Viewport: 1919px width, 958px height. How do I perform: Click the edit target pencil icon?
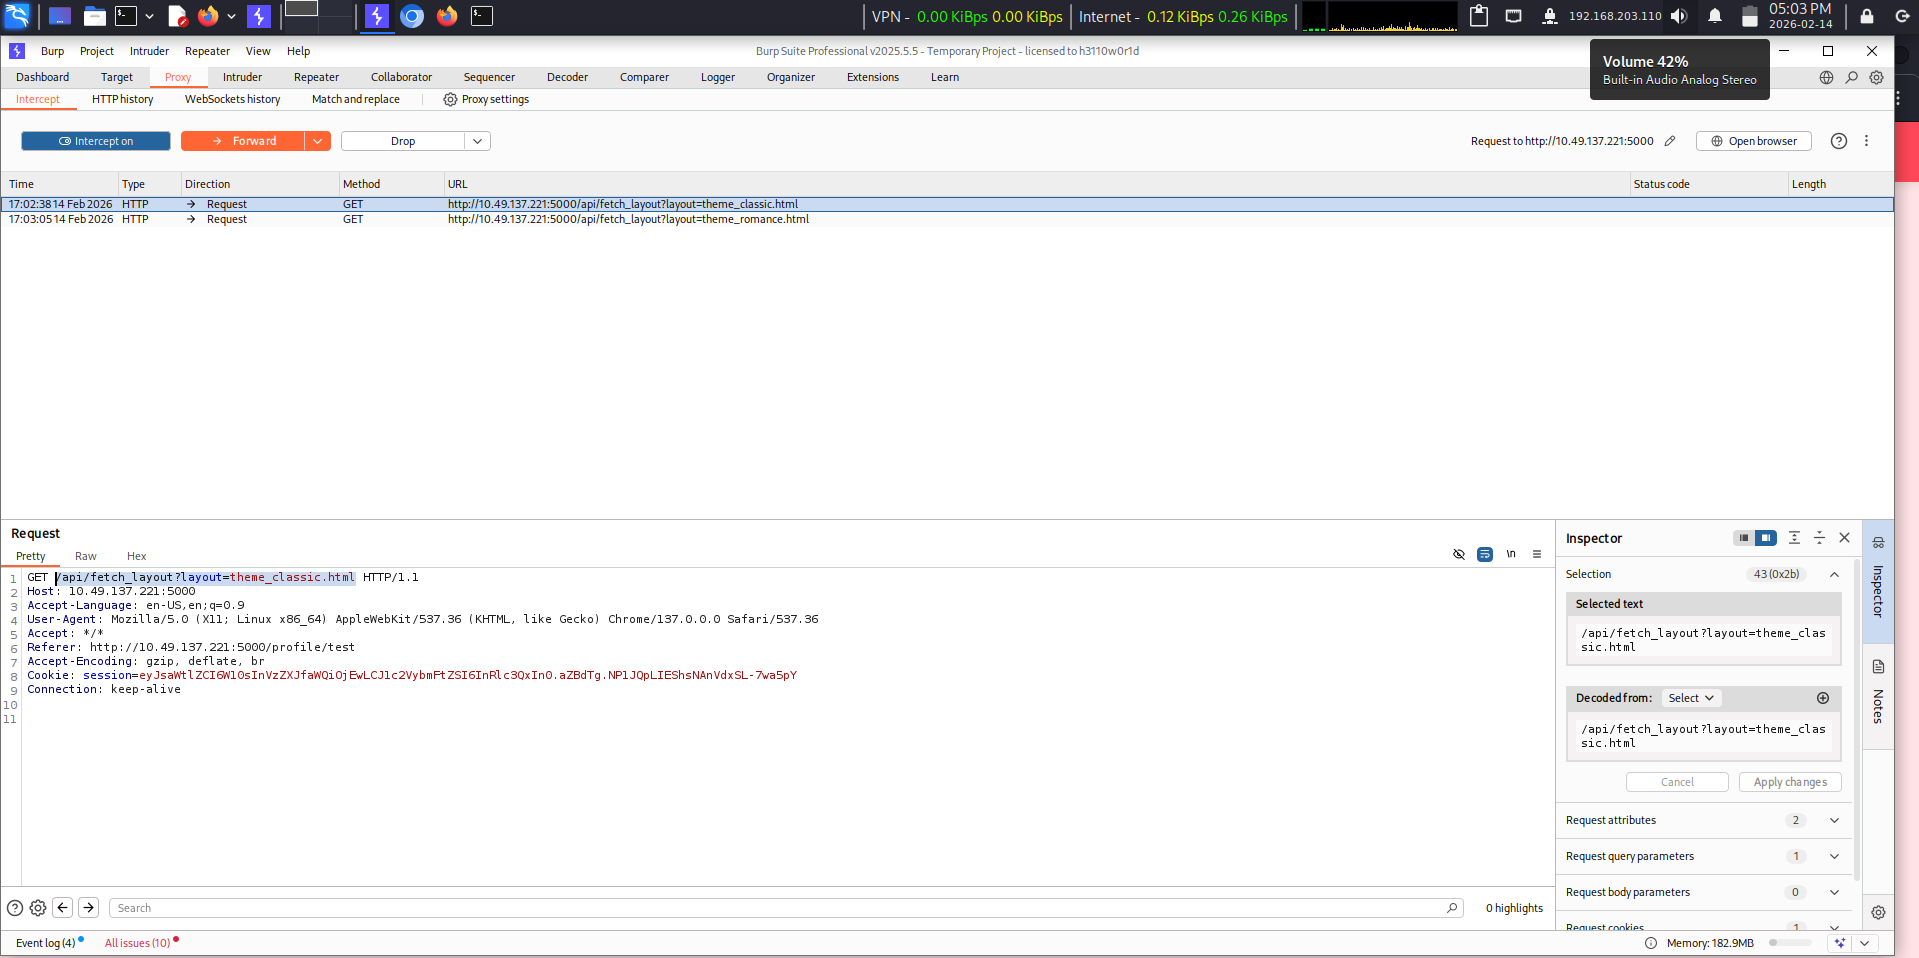[x=1670, y=141]
